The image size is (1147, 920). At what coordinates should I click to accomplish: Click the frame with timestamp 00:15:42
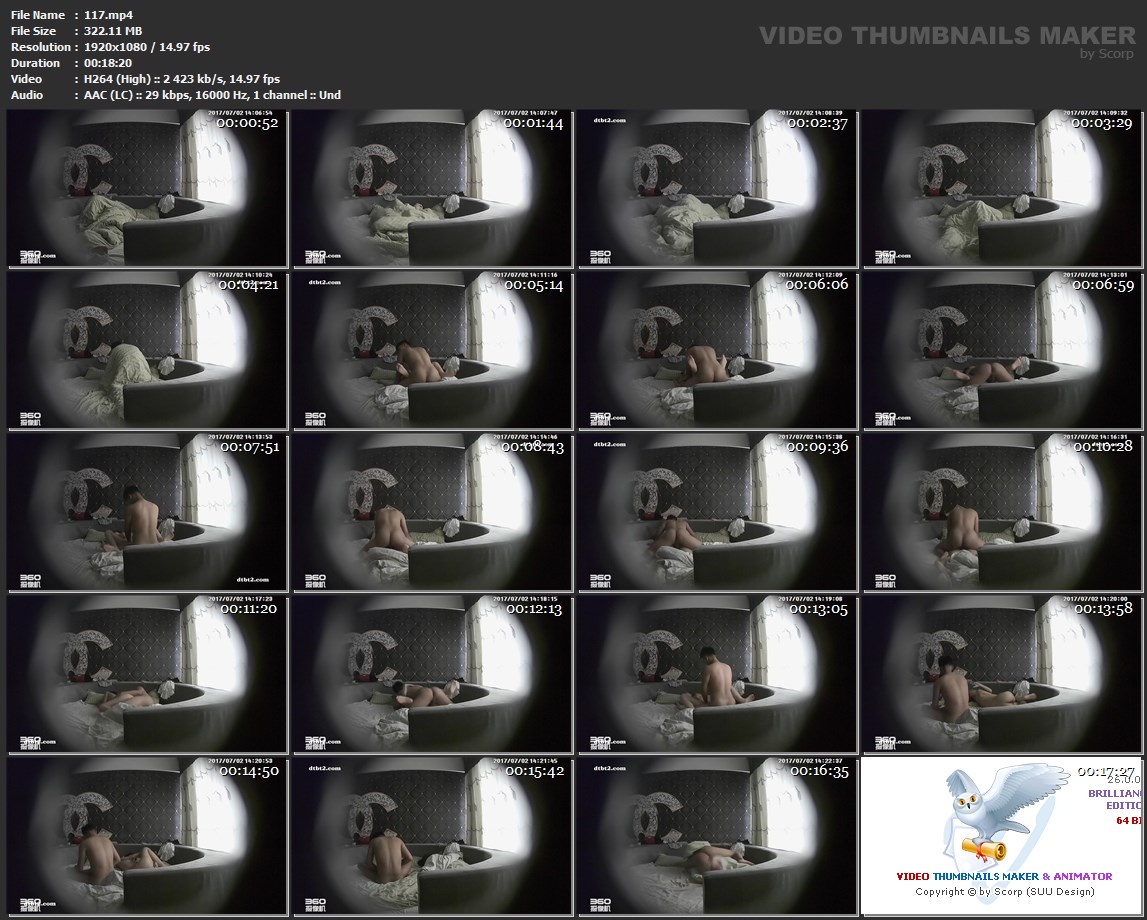[432, 837]
